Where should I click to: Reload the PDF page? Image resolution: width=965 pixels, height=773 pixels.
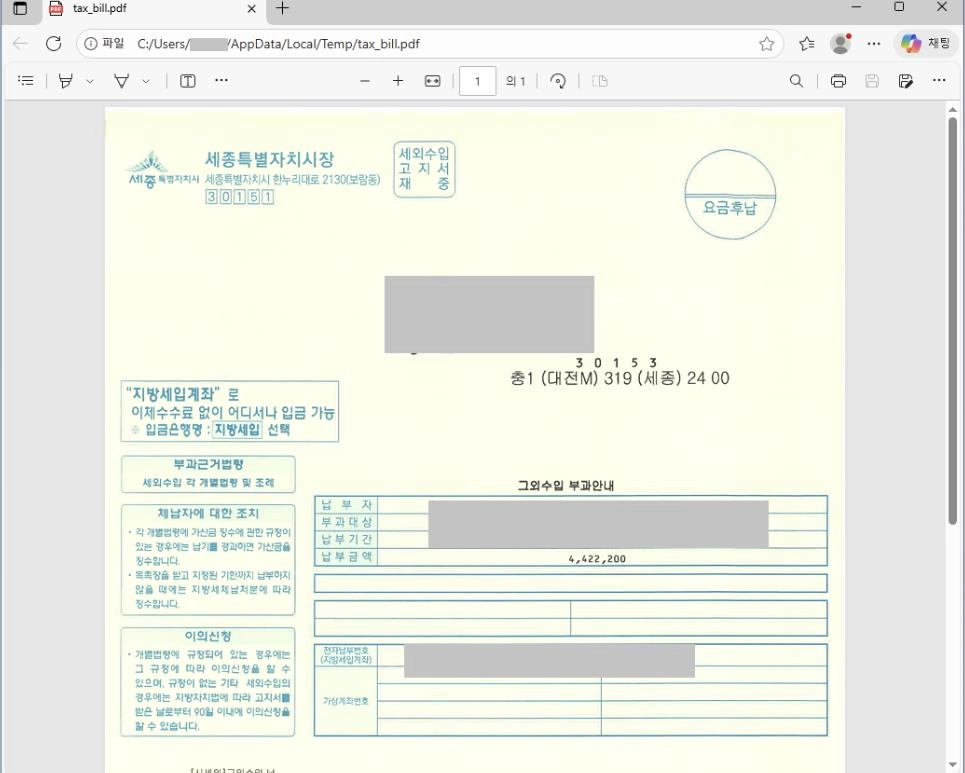click(x=53, y=44)
